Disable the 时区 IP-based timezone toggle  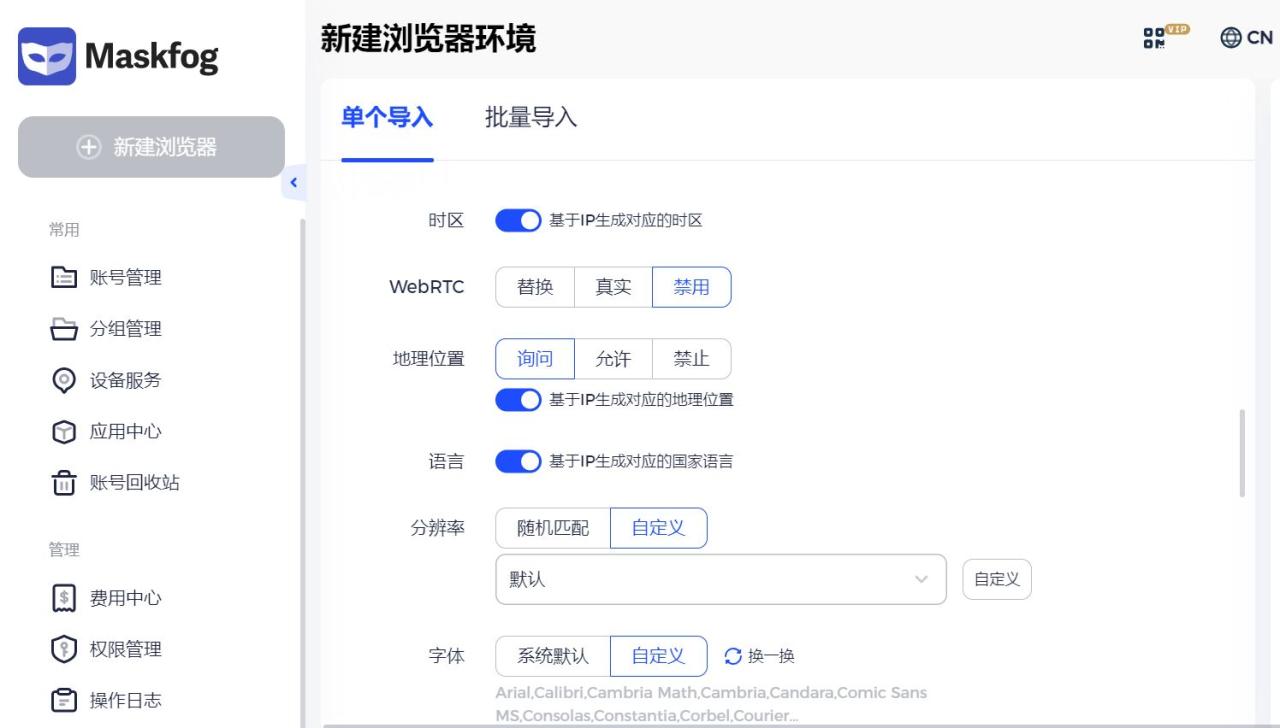point(518,220)
